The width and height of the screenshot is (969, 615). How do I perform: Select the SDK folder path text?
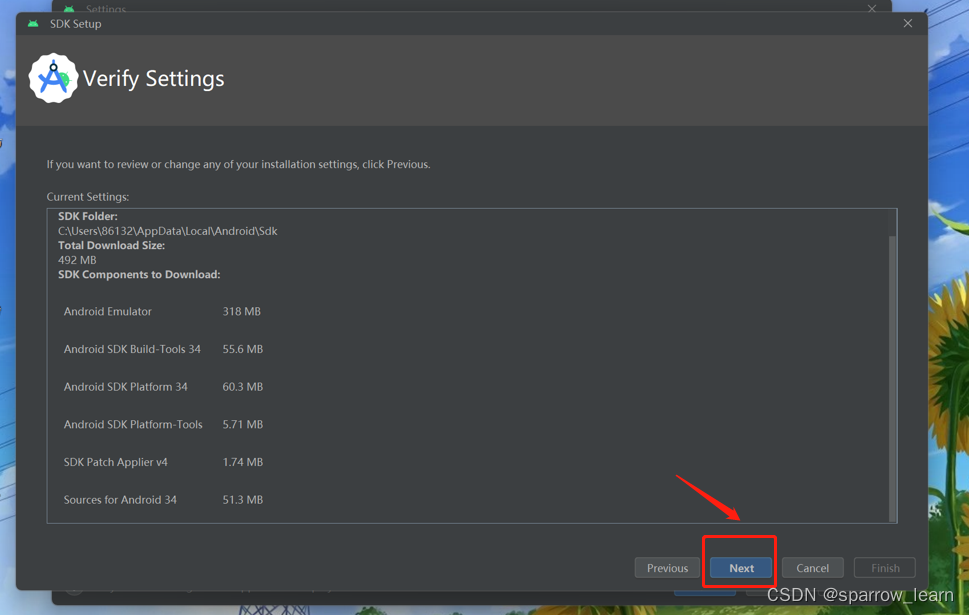pyautogui.click(x=167, y=231)
